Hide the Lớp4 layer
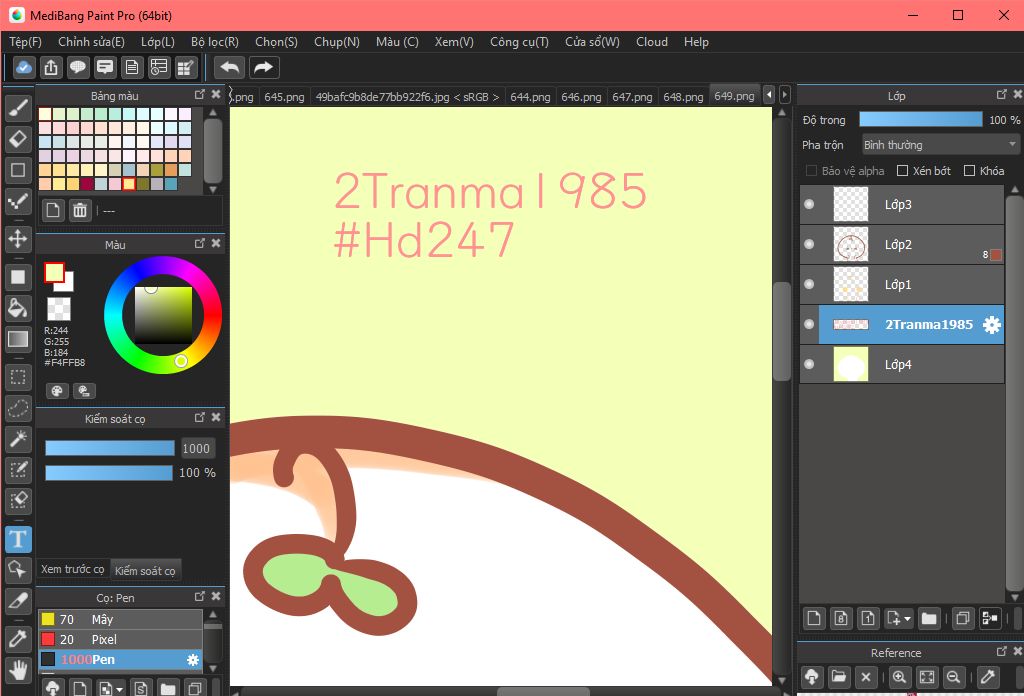Screen dimensions: 1024x696 [x=809, y=364]
